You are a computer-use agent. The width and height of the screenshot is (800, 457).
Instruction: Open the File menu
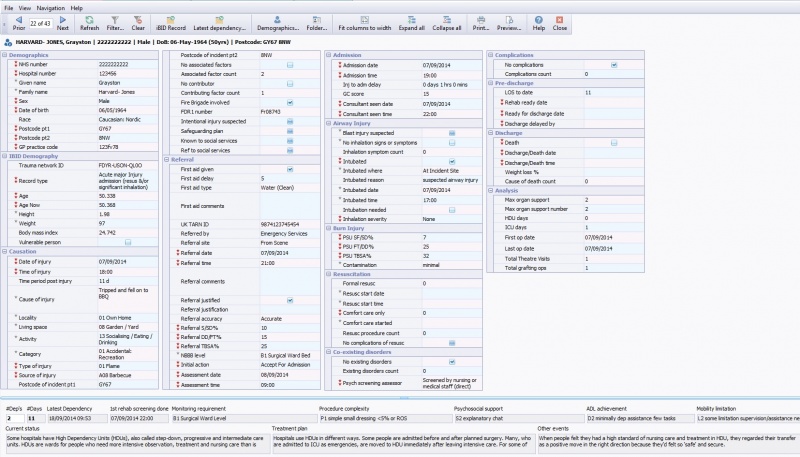(x=9, y=8)
